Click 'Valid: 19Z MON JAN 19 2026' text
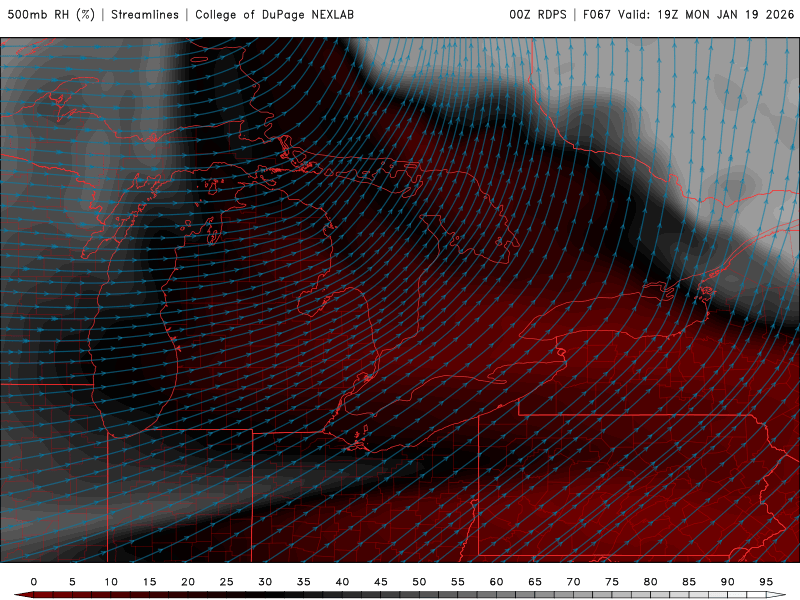800x600 pixels. (x=706, y=15)
